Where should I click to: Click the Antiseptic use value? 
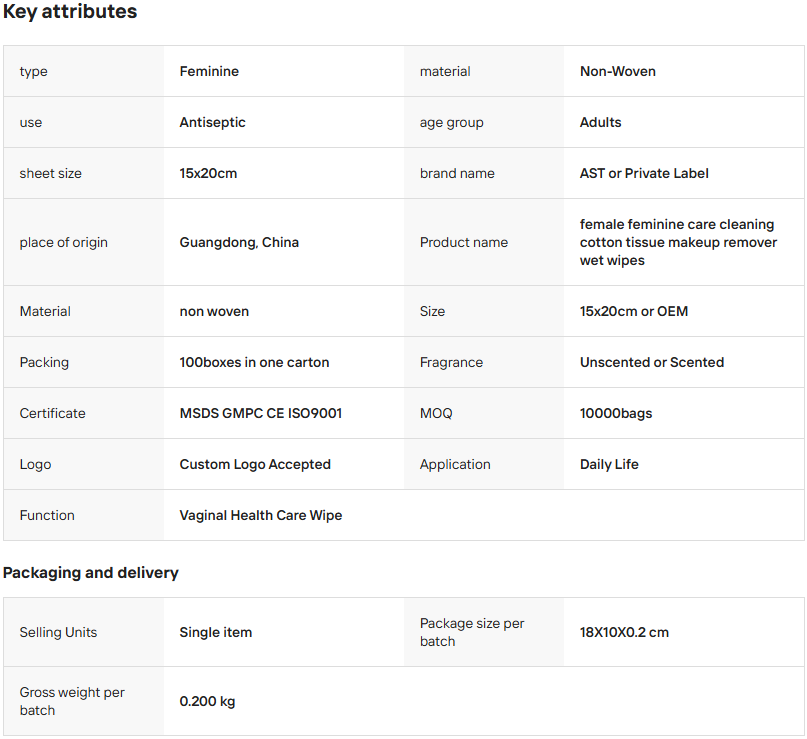[x=212, y=122]
